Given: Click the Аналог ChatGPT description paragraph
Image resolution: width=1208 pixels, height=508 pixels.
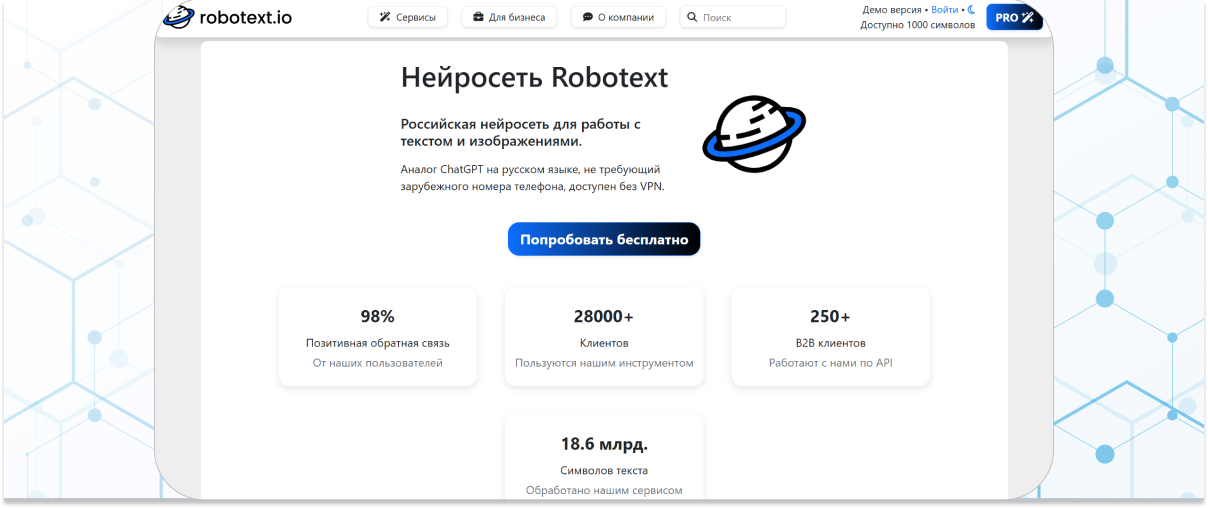Looking at the screenshot, I should coord(533,178).
